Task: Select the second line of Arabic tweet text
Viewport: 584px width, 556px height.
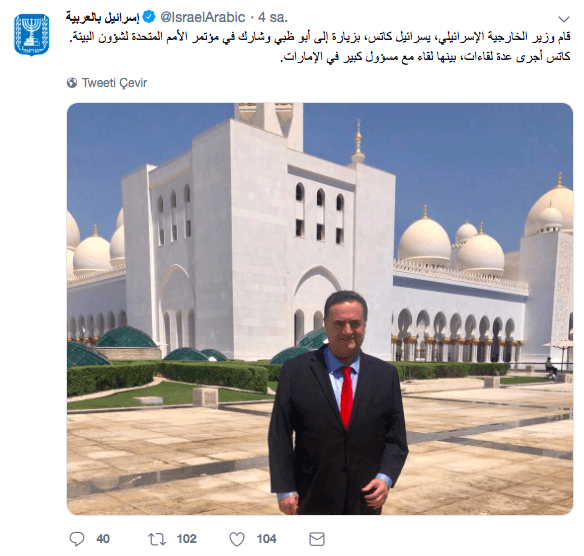Action: [425, 57]
